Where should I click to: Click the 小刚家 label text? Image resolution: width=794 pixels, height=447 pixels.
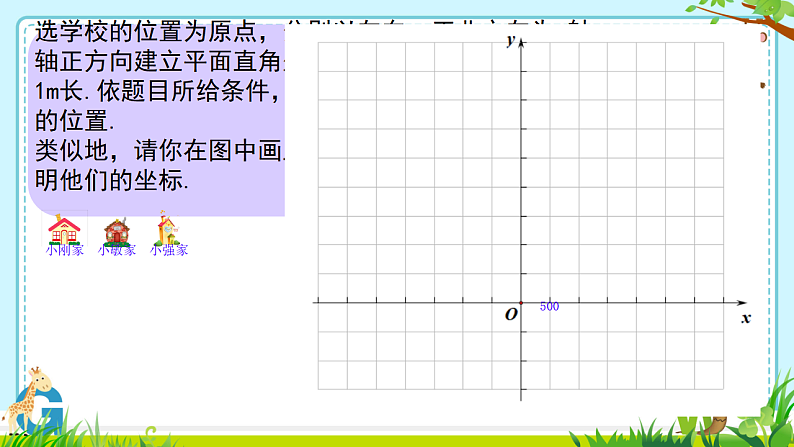pyautogui.click(x=64, y=250)
